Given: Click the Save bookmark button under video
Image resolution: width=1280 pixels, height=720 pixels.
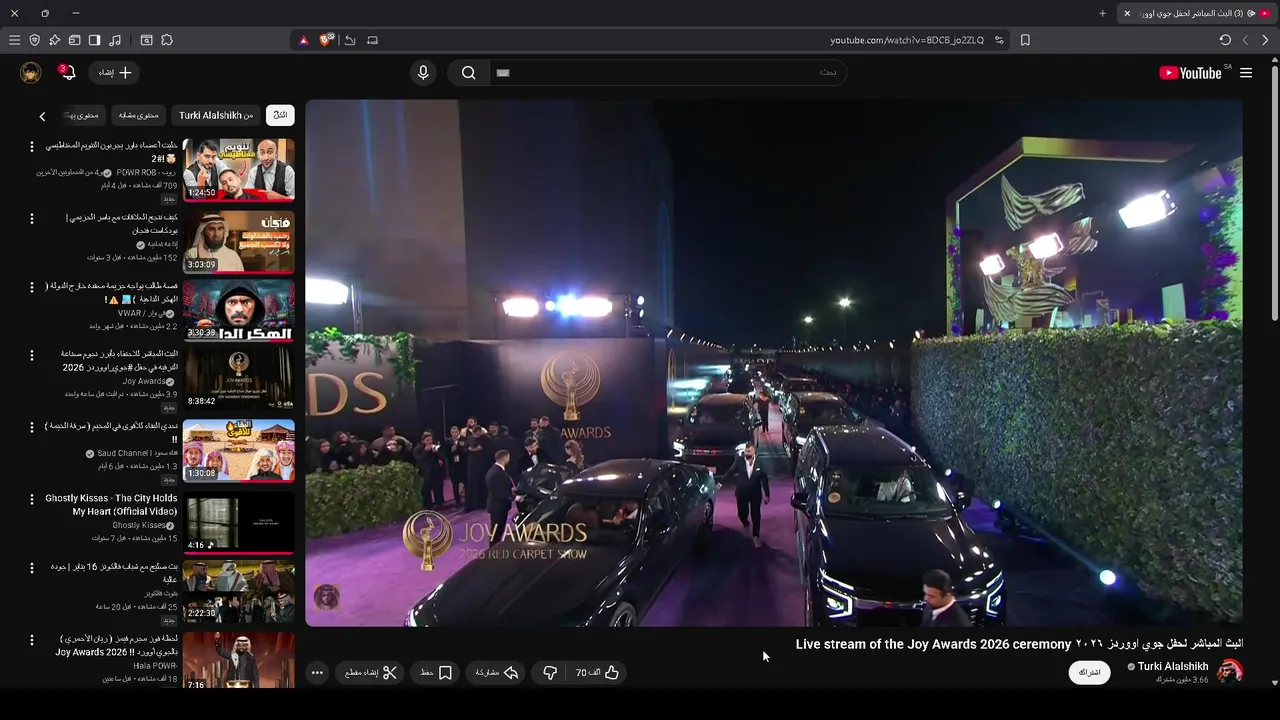Looking at the screenshot, I should click(436, 673).
